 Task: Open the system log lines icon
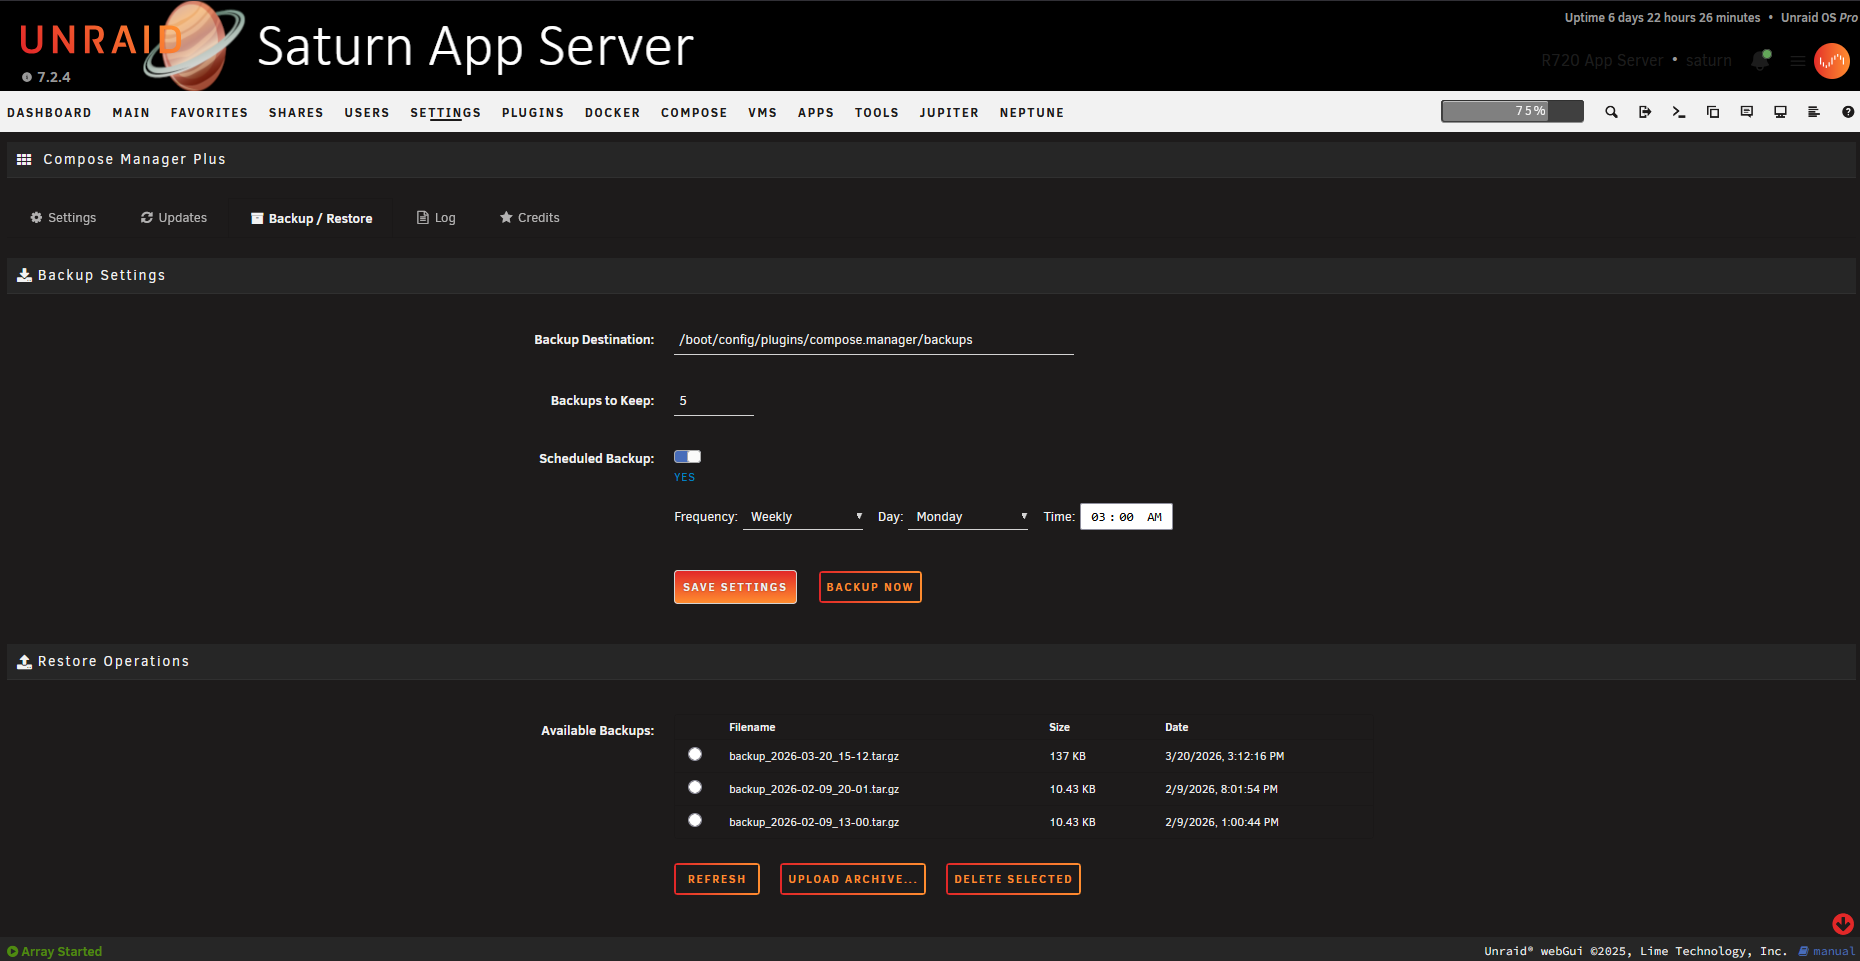(x=1814, y=112)
